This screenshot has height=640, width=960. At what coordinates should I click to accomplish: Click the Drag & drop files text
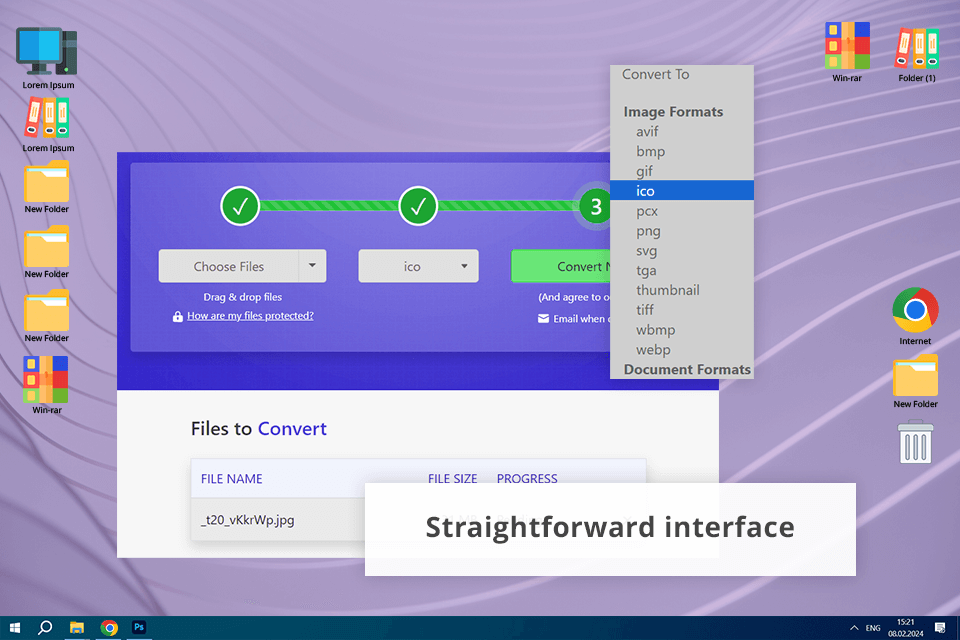[242, 297]
